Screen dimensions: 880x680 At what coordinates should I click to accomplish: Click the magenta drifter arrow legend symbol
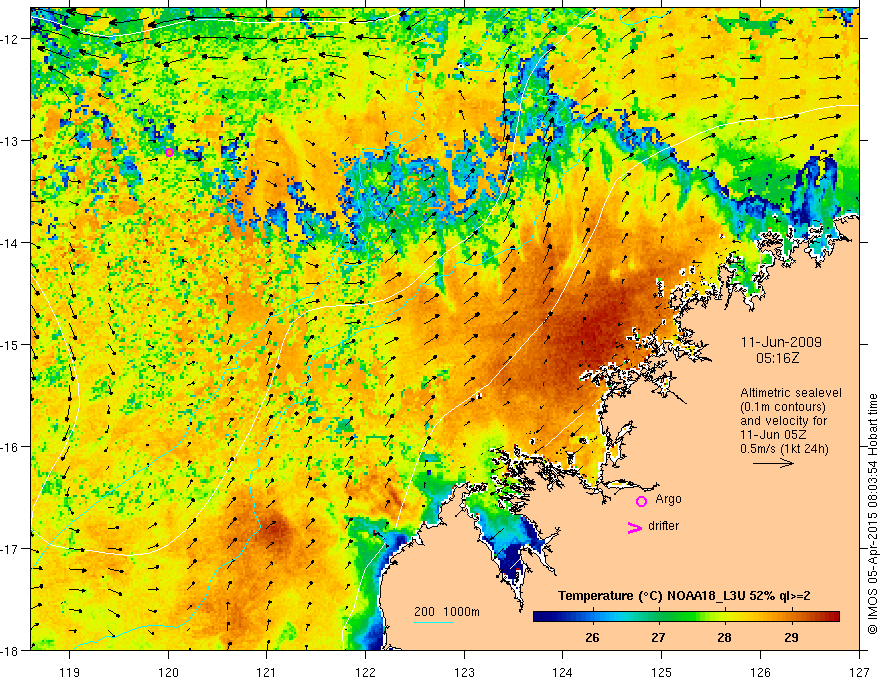(x=634, y=527)
